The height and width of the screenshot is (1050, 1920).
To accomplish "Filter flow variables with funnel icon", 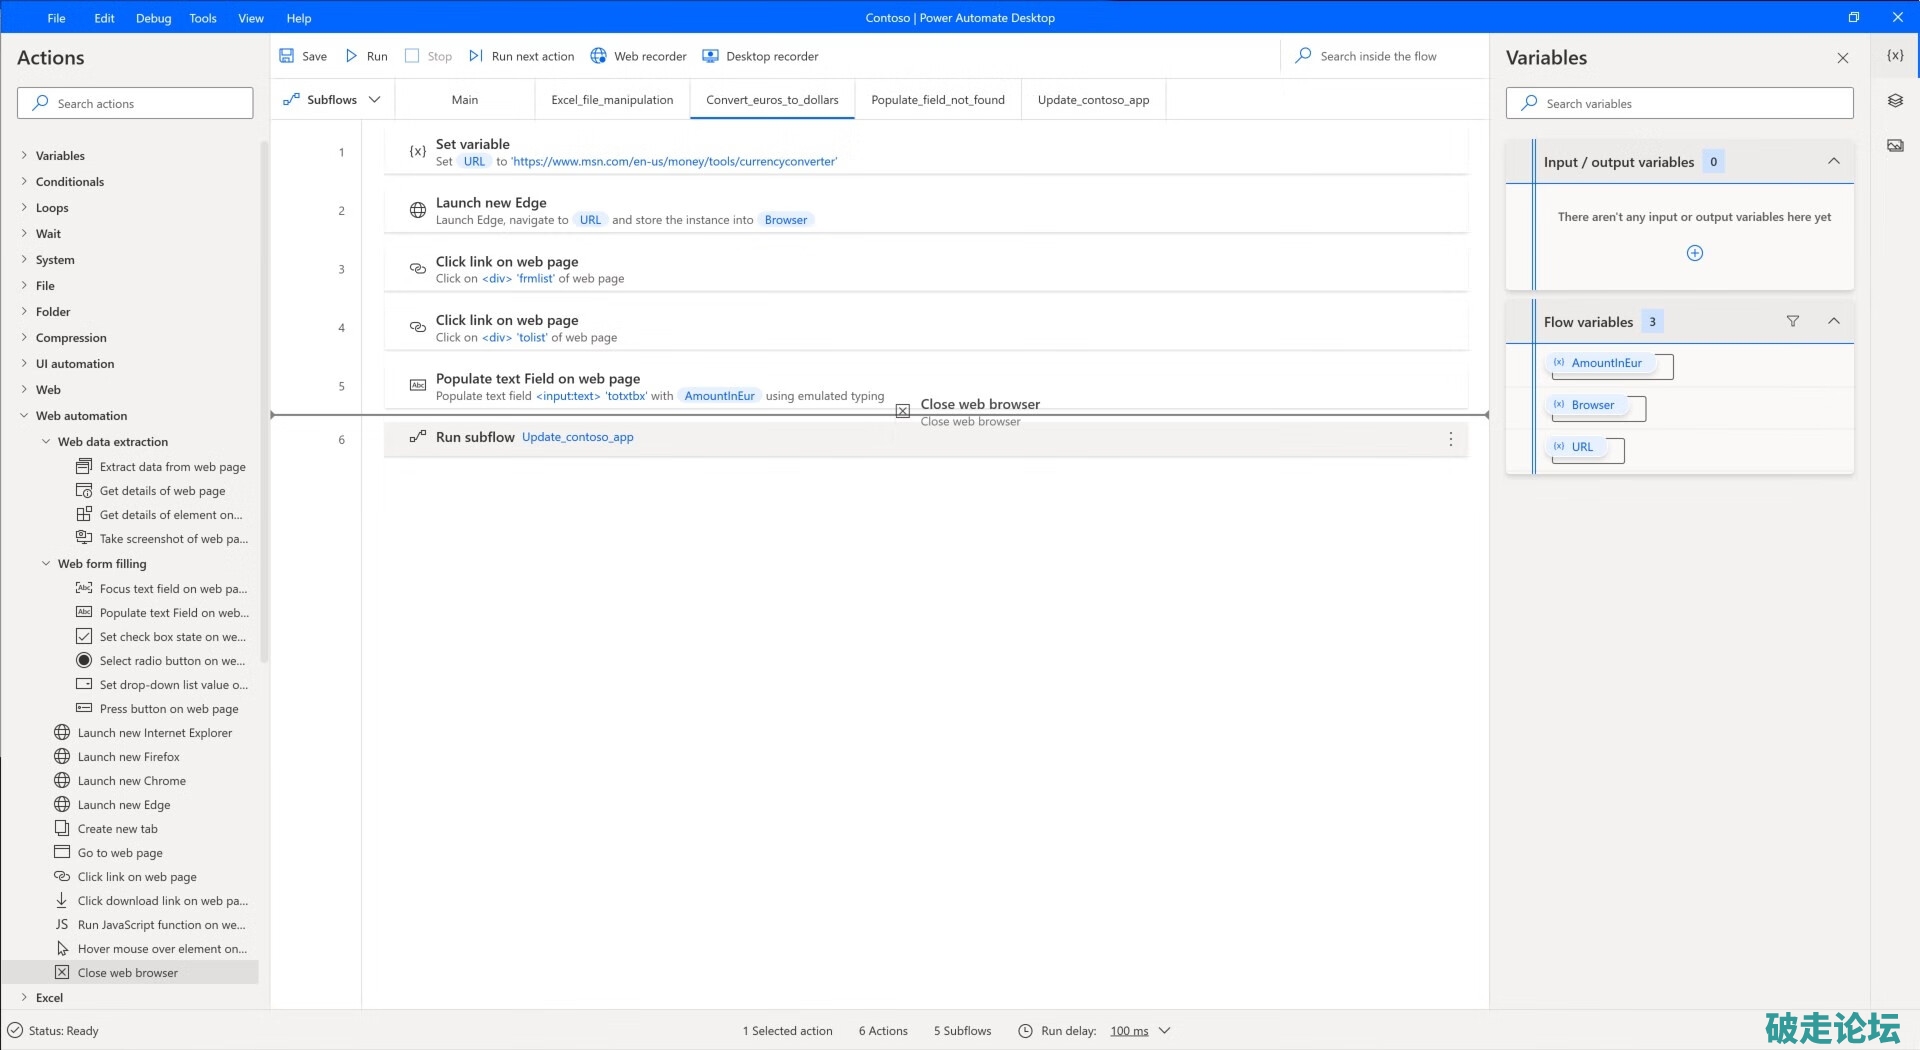I will point(1793,321).
